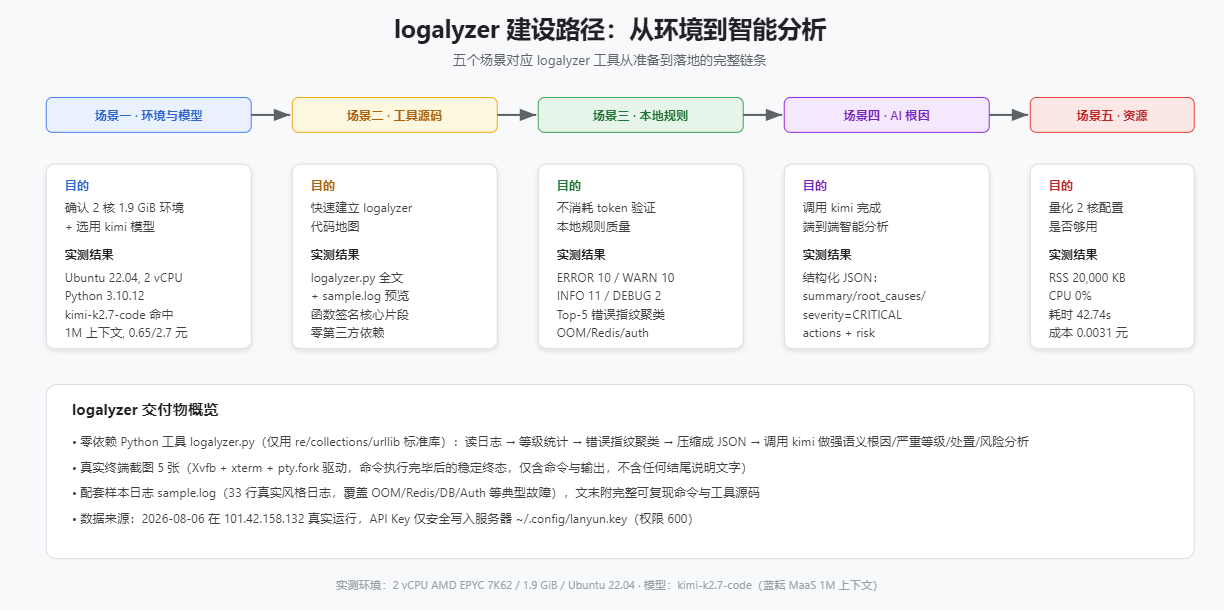Click the purple "目的" heading in card four
Image resolution: width=1224 pixels, height=615 pixels.
(815, 186)
